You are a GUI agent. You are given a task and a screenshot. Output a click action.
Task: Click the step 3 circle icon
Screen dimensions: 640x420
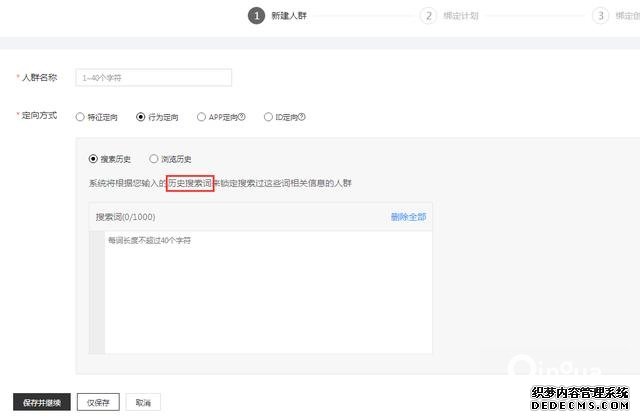pyautogui.click(x=600, y=15)
